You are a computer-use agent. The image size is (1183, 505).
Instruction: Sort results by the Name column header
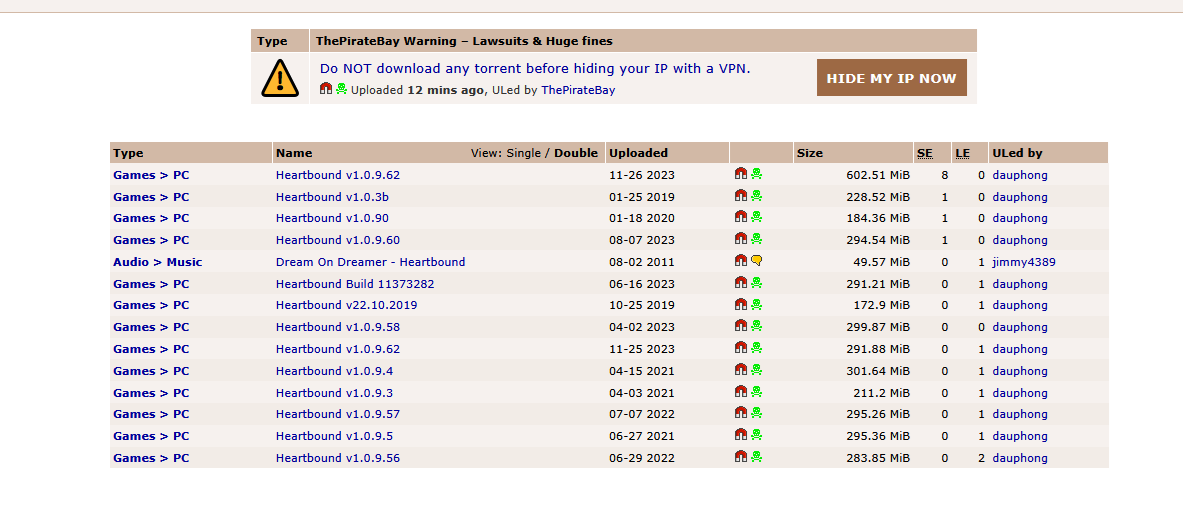(x=294, y=153)
